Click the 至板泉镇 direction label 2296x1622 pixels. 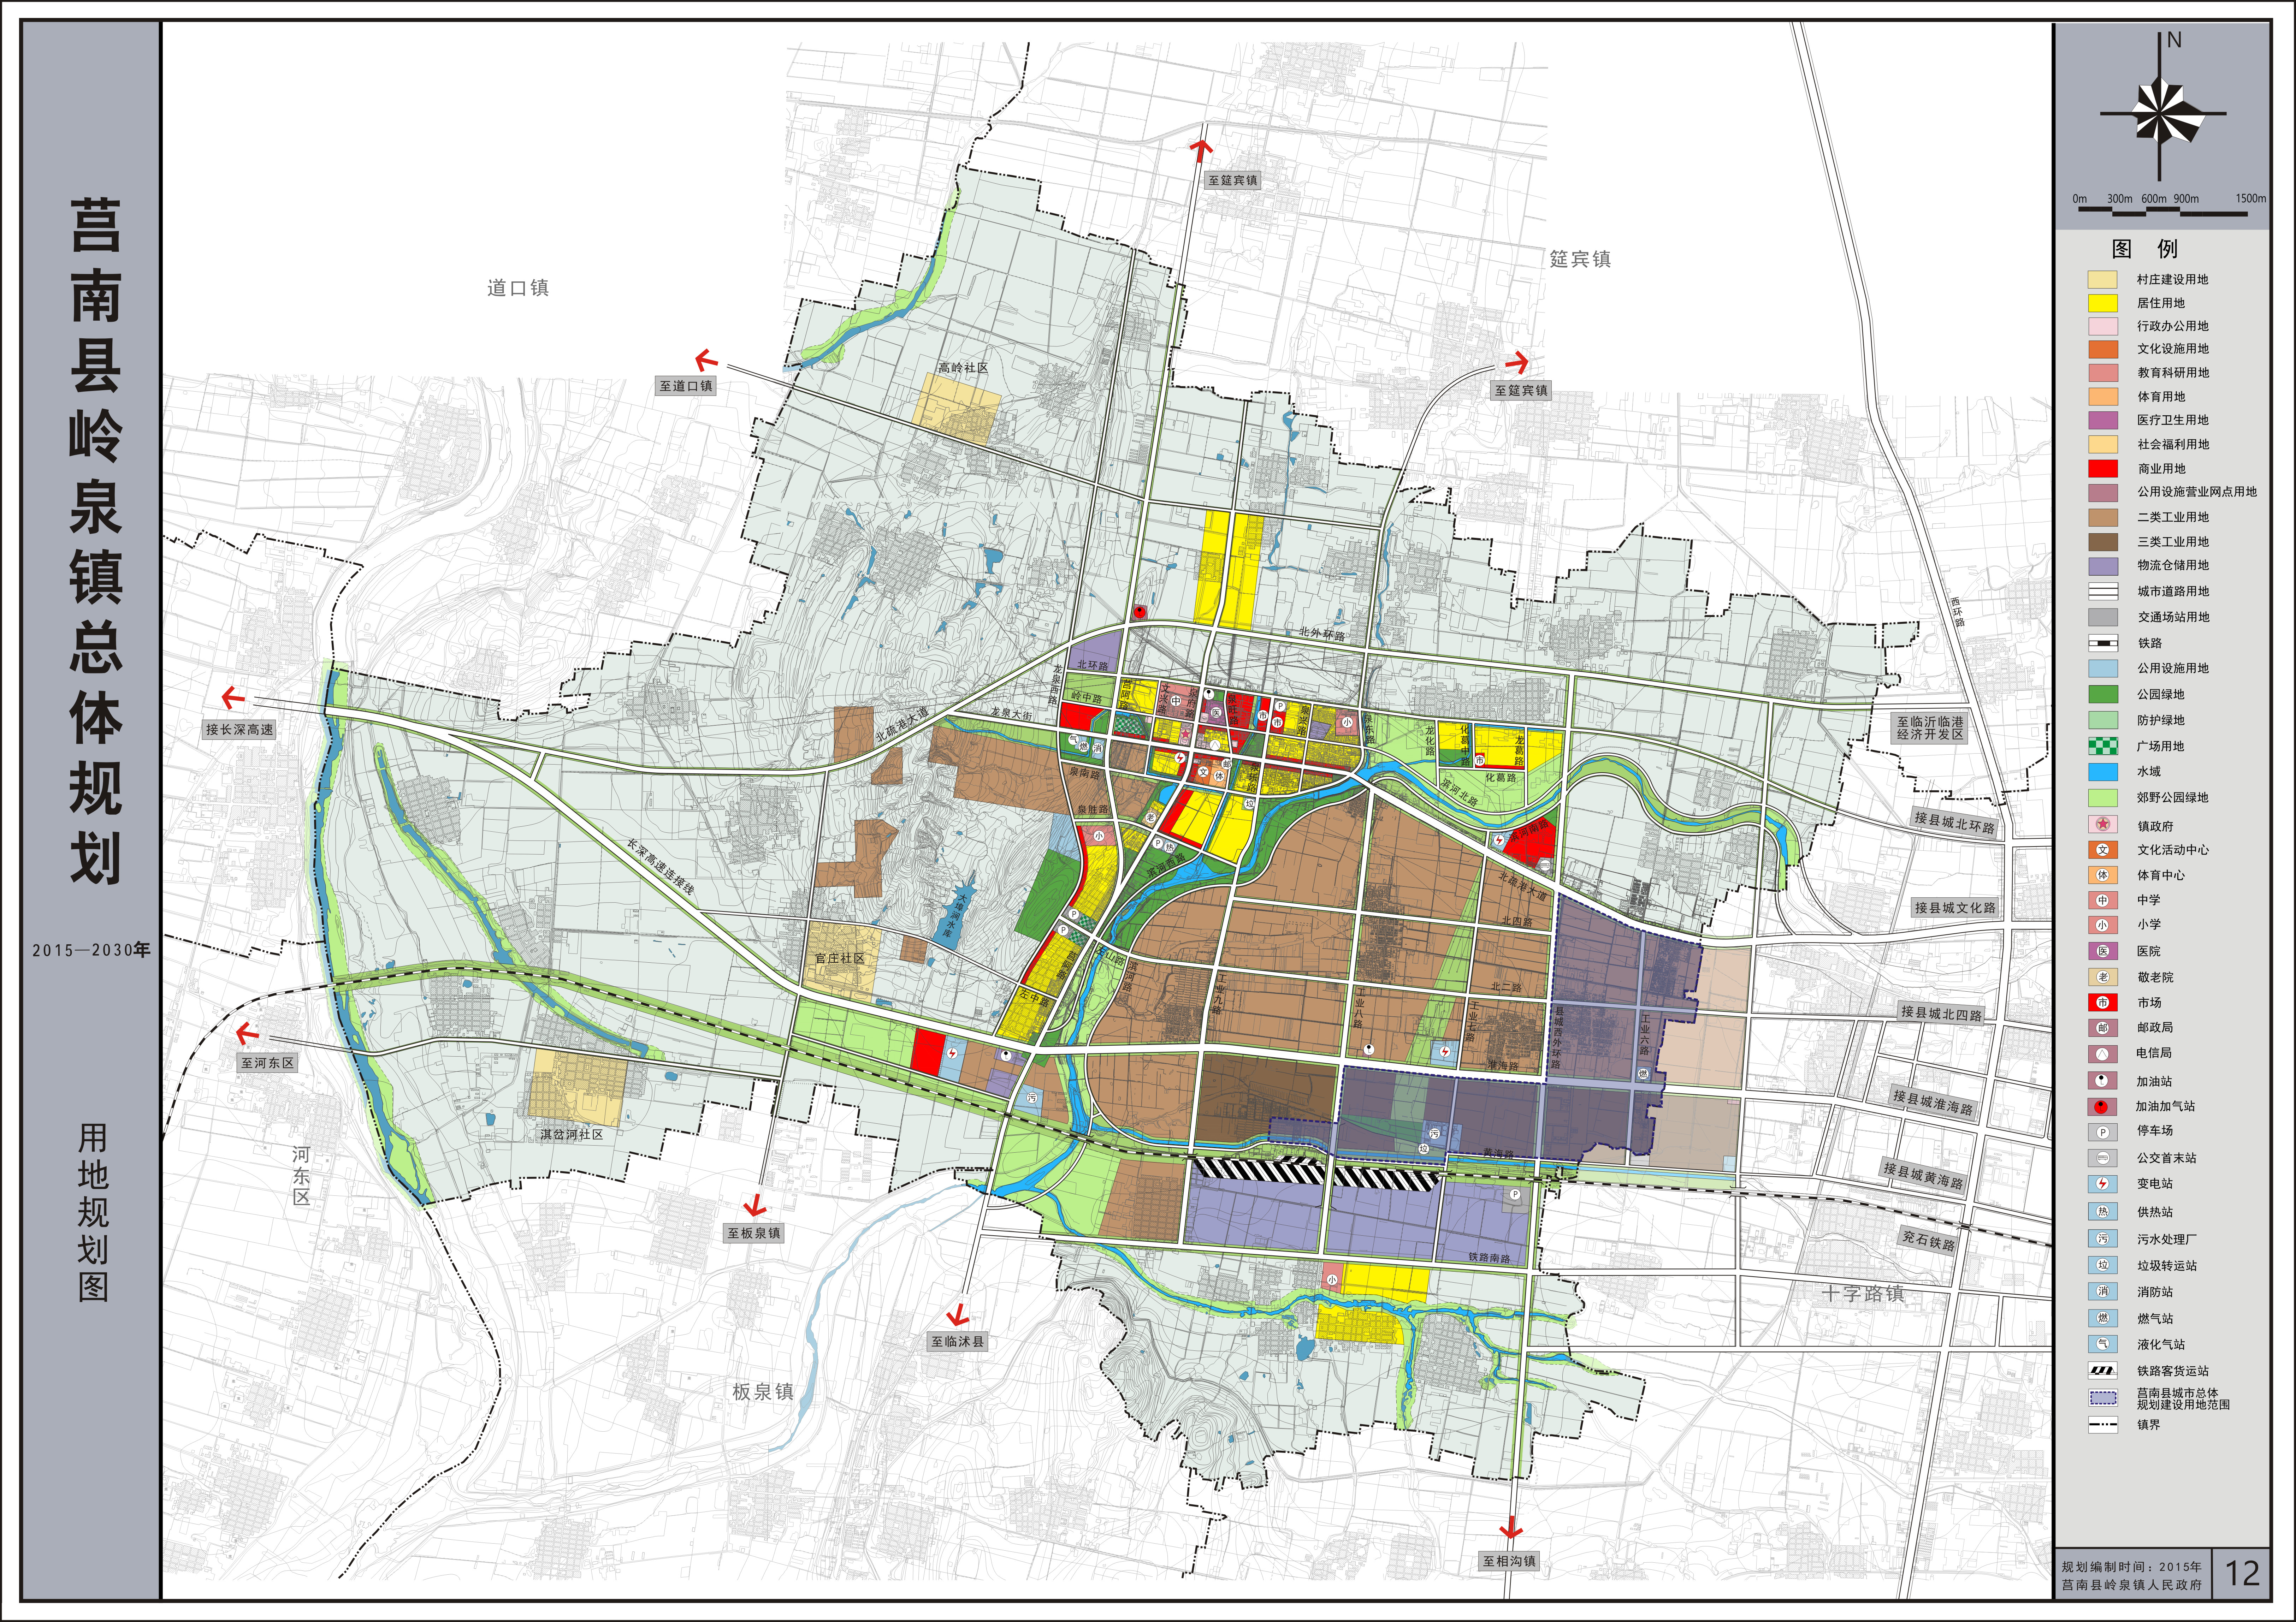[x=754, y=1233]
